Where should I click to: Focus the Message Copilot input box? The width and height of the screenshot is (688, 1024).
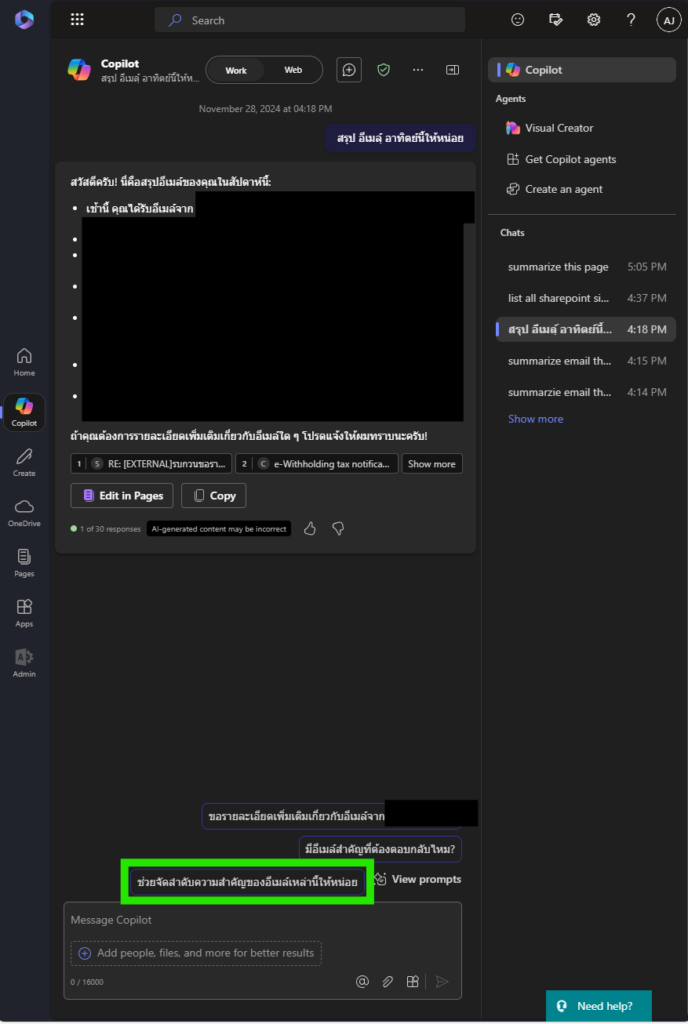[x=262, y=920]
